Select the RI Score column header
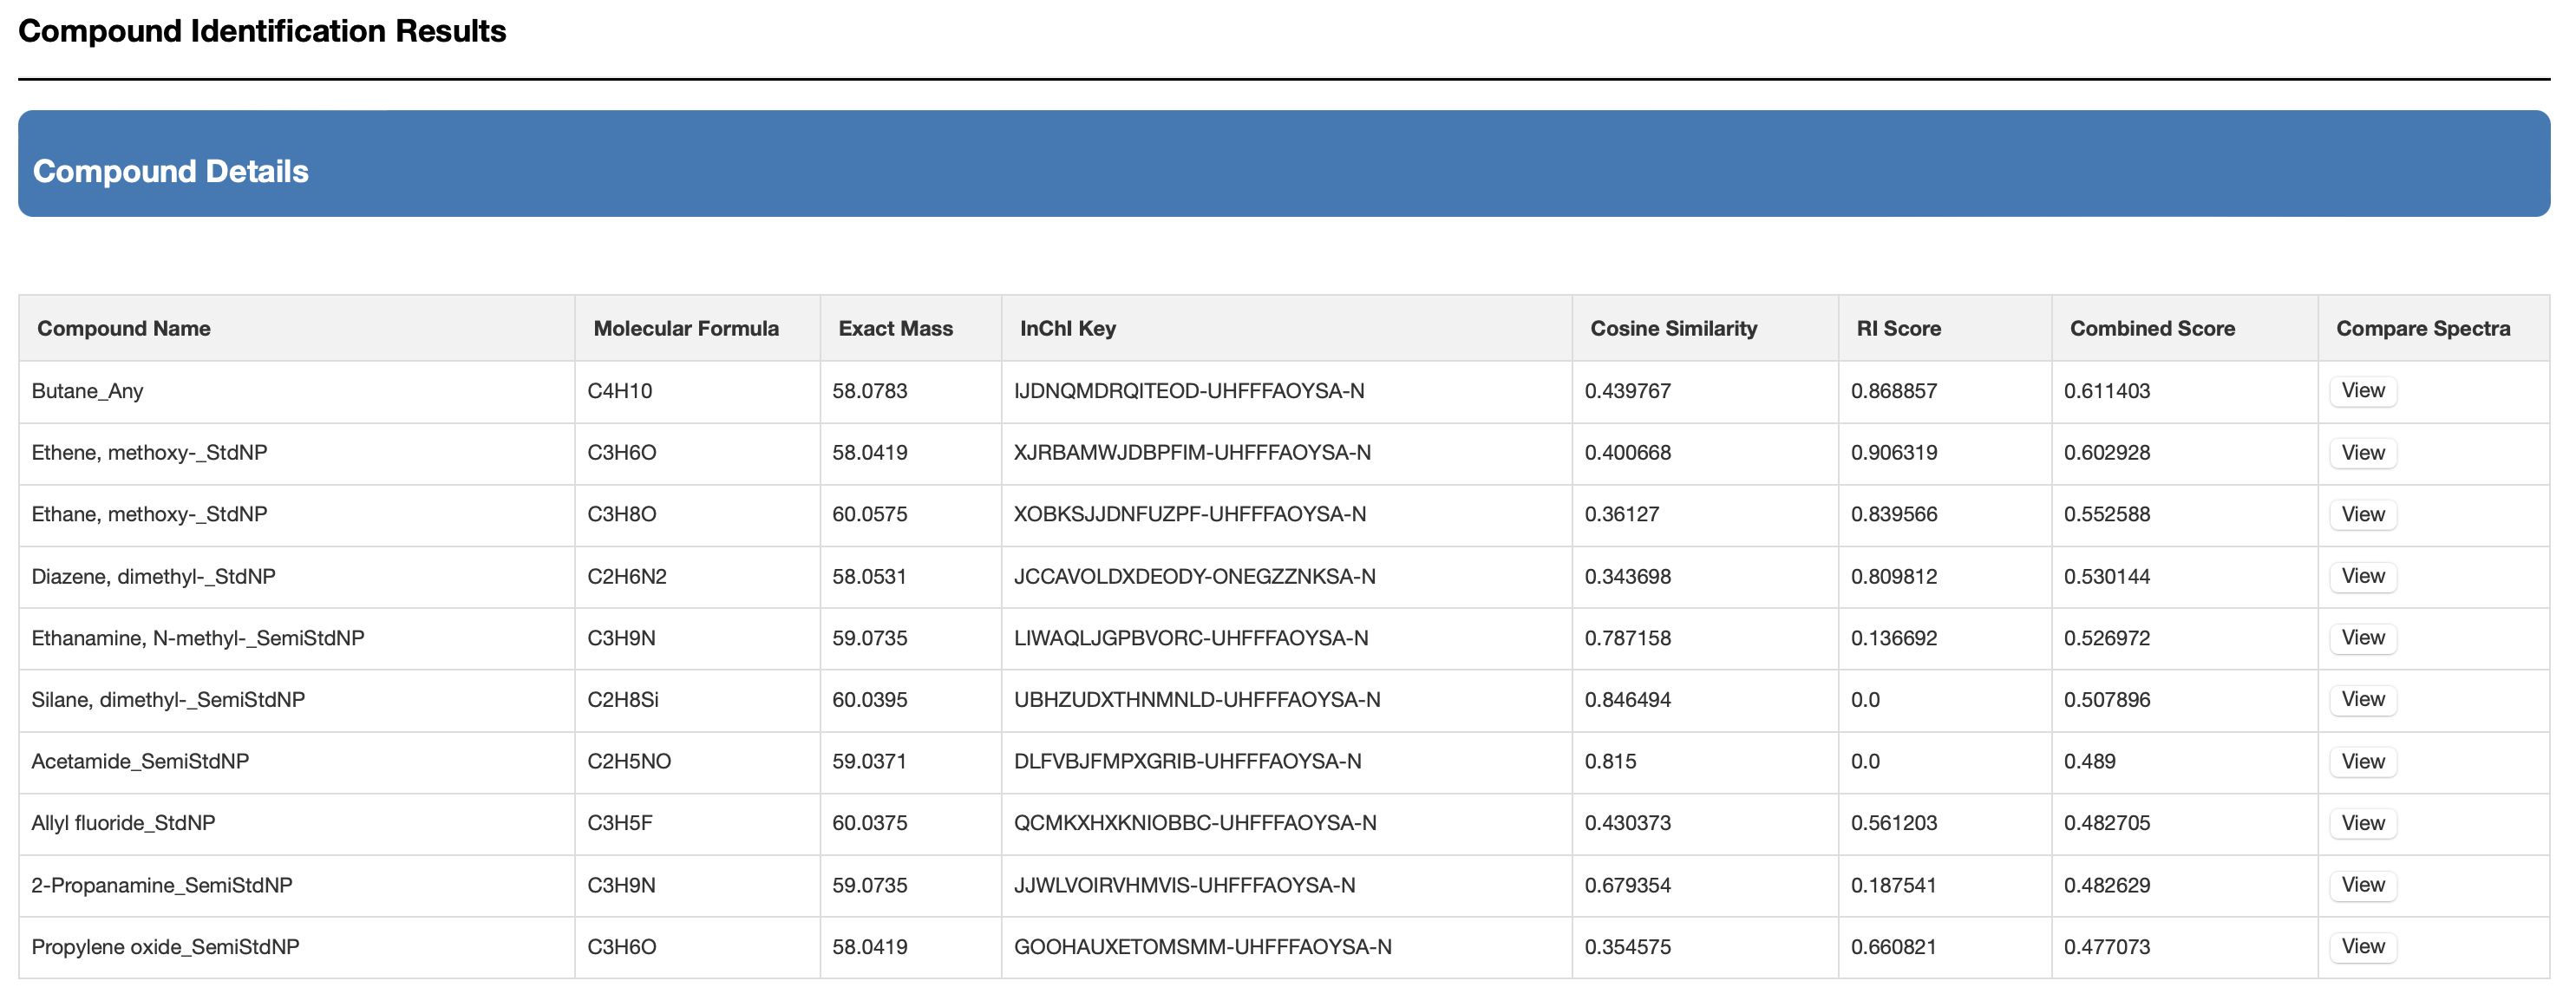Image resolution: width=2576 pixels, height=994 pixels. (x=1898, y=329)
